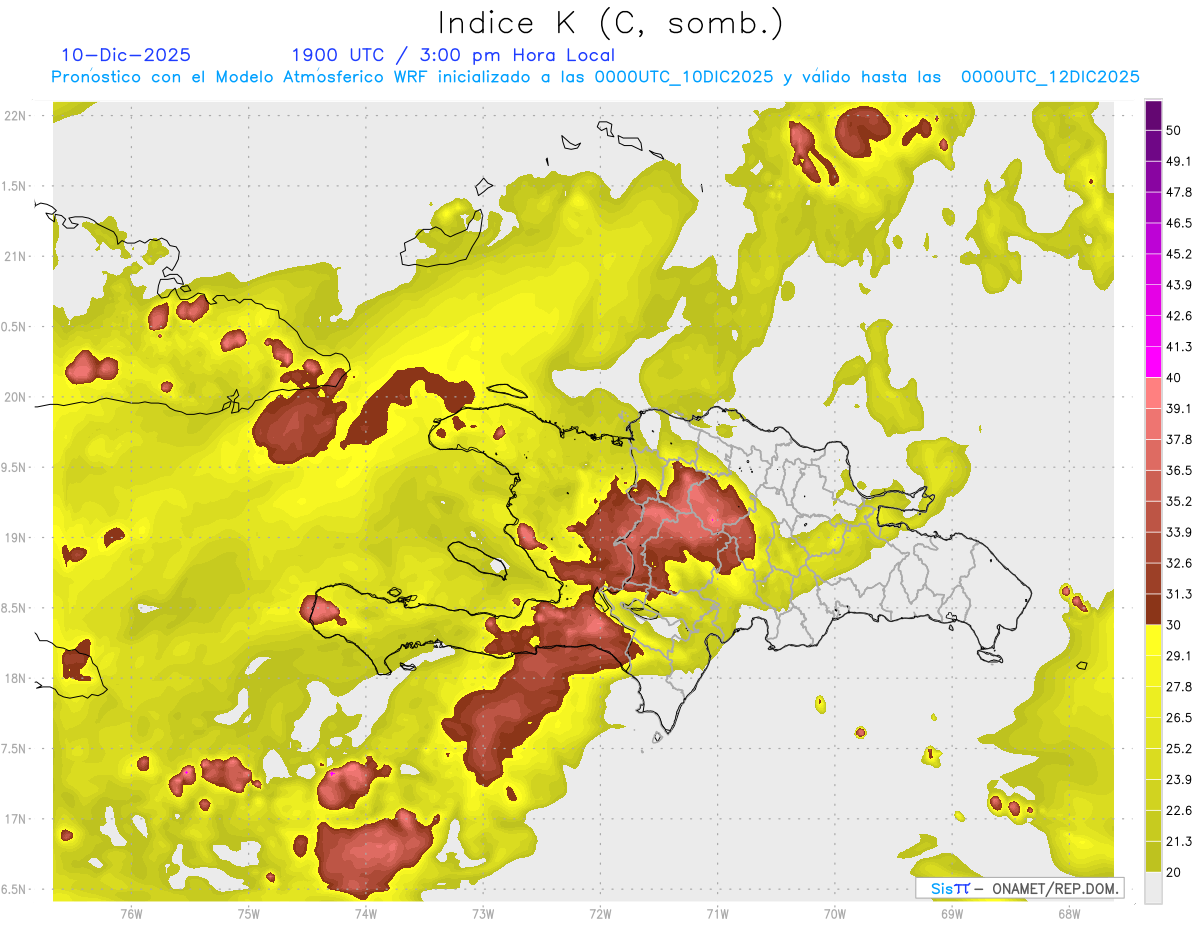This screenshot has width=1200, height=927.
Task: Pick the gray swatch below the 20 mark
Action: pyautogui.click(x=1153, y=888)
